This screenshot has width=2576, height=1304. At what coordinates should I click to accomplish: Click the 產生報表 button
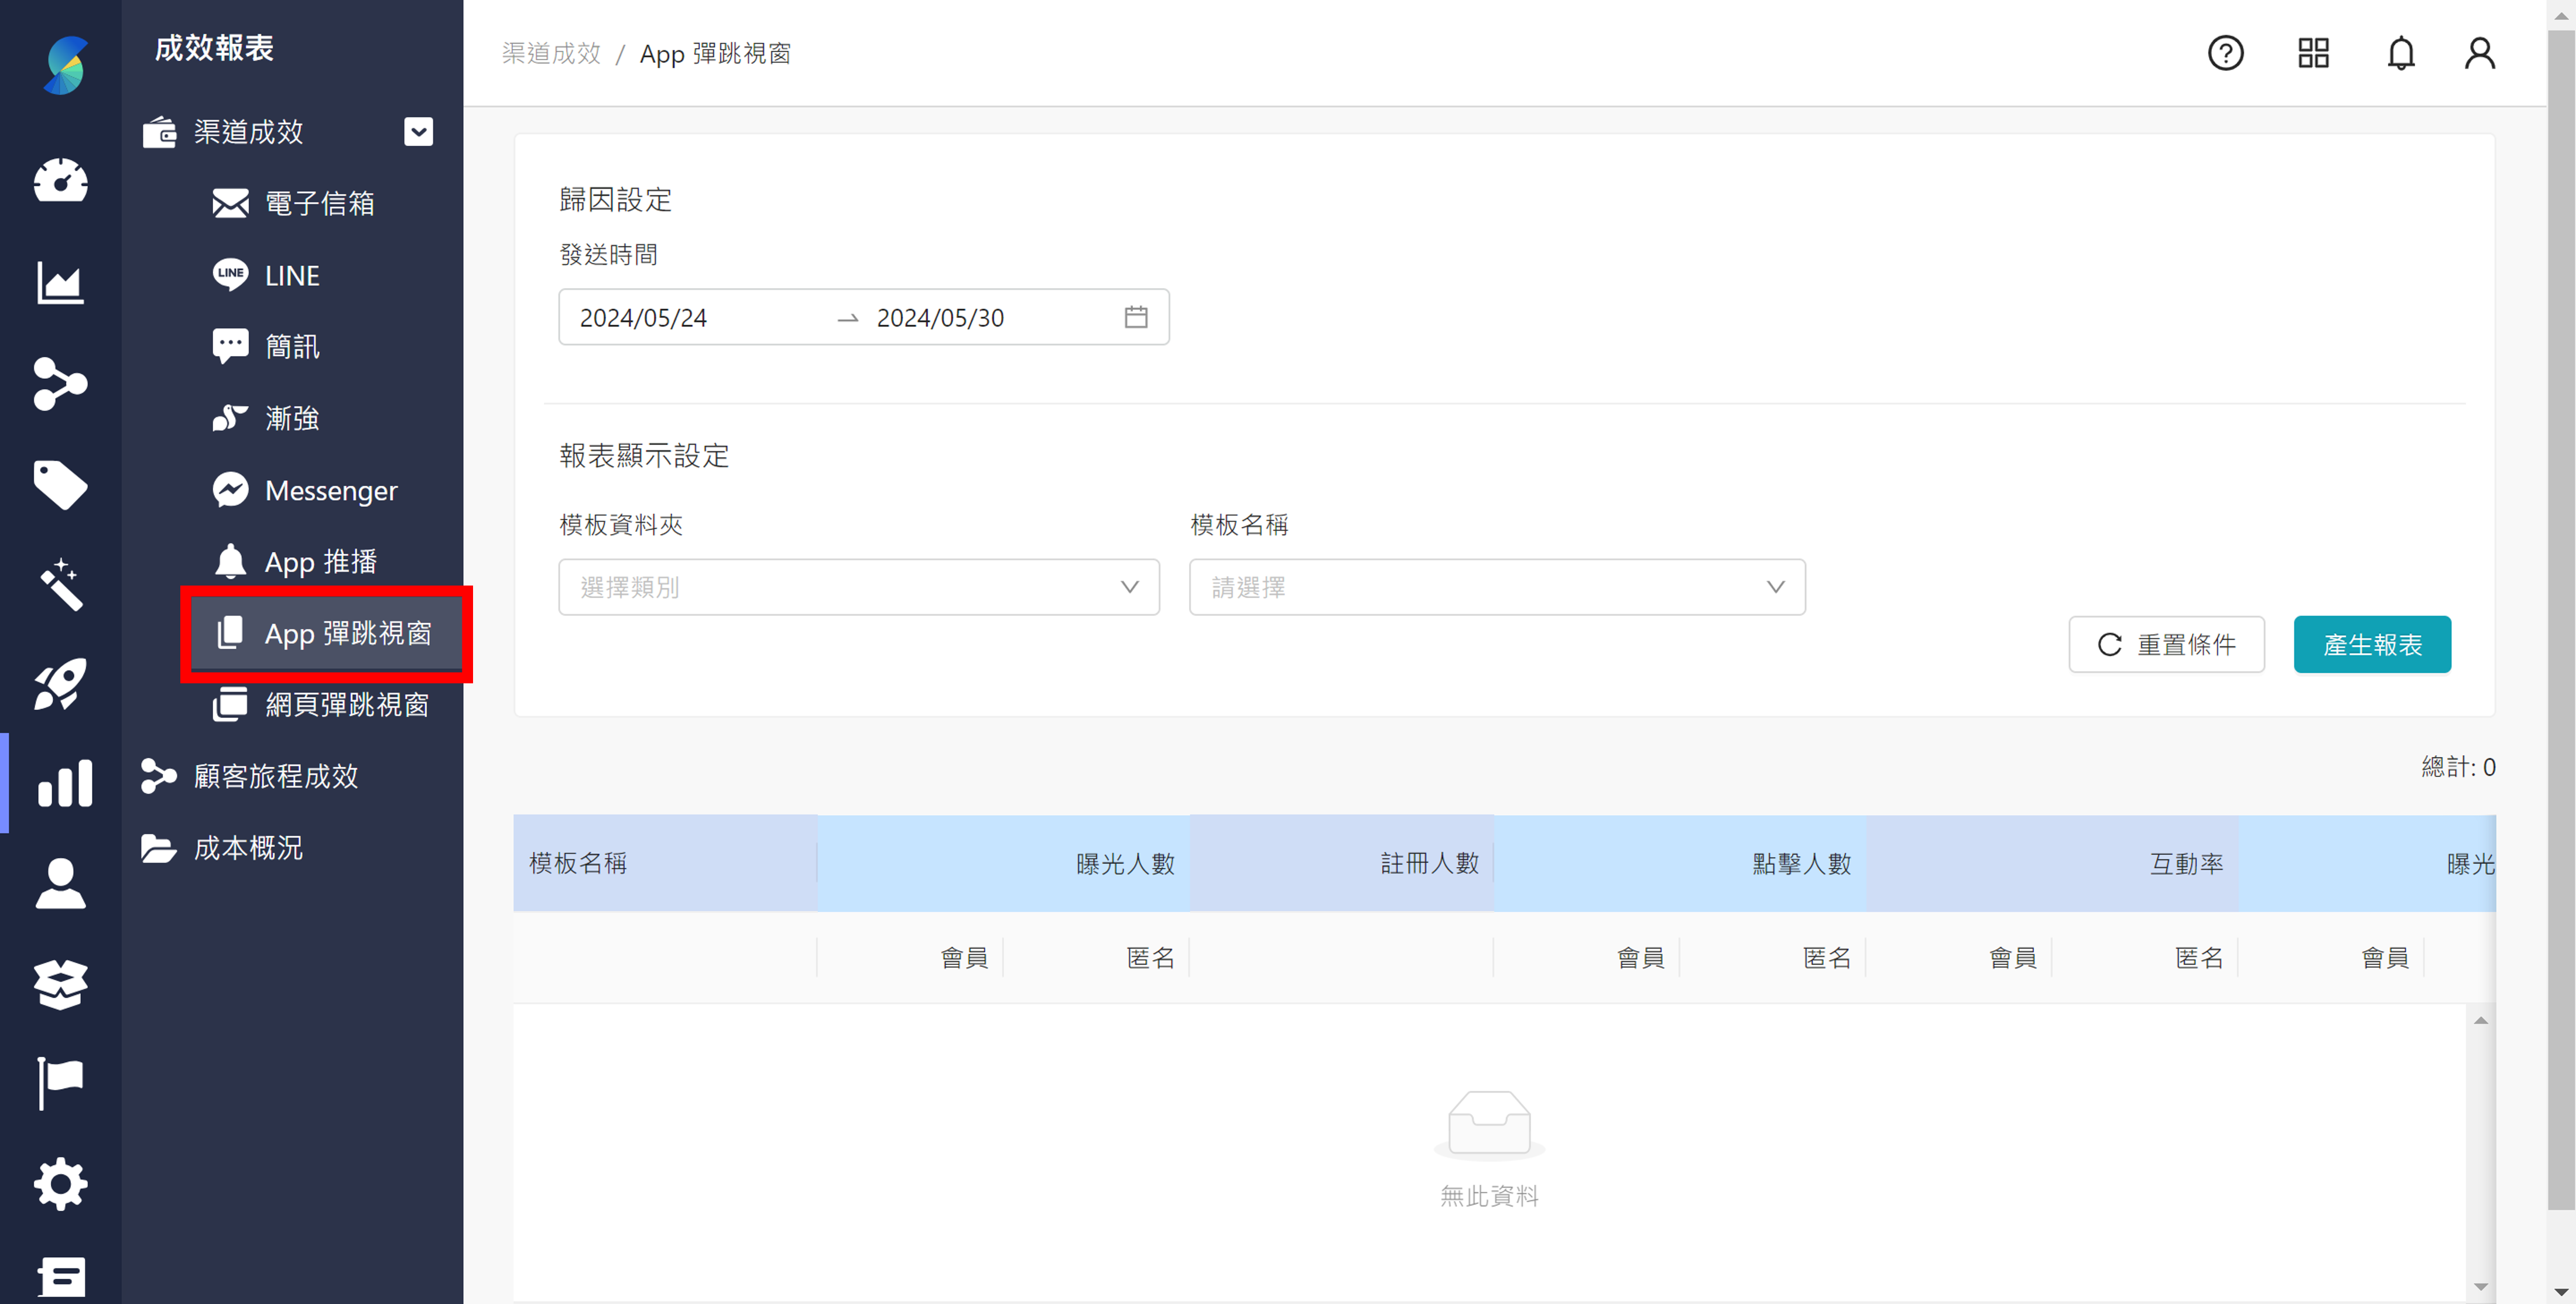click(2372, 644)
